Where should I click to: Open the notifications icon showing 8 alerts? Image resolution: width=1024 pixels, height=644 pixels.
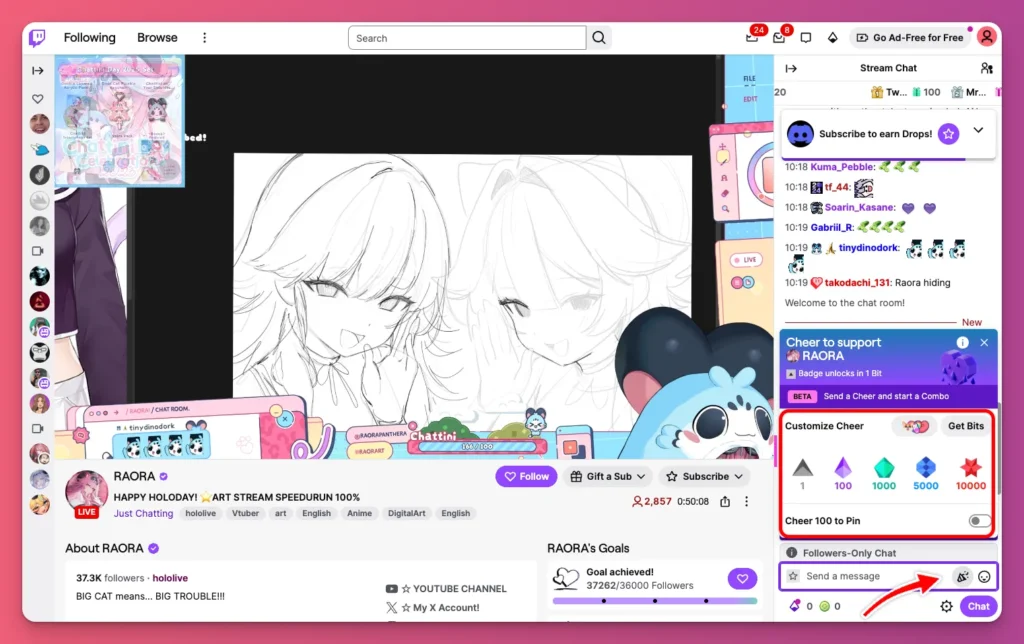coord(779,37)
